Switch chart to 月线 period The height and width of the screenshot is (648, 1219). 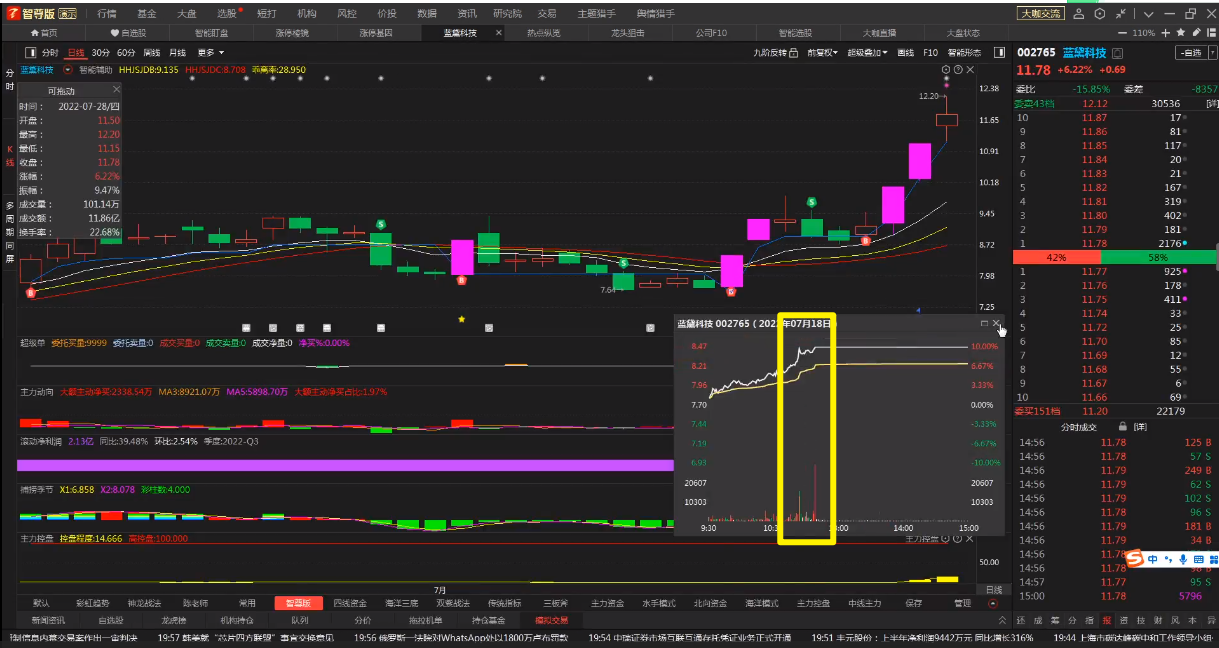[177, 52]
